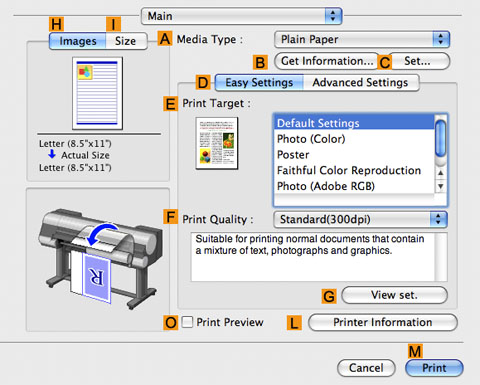Switch to the Size tab
This screenshot has width=480, height=385.
(x=126, y=41)
